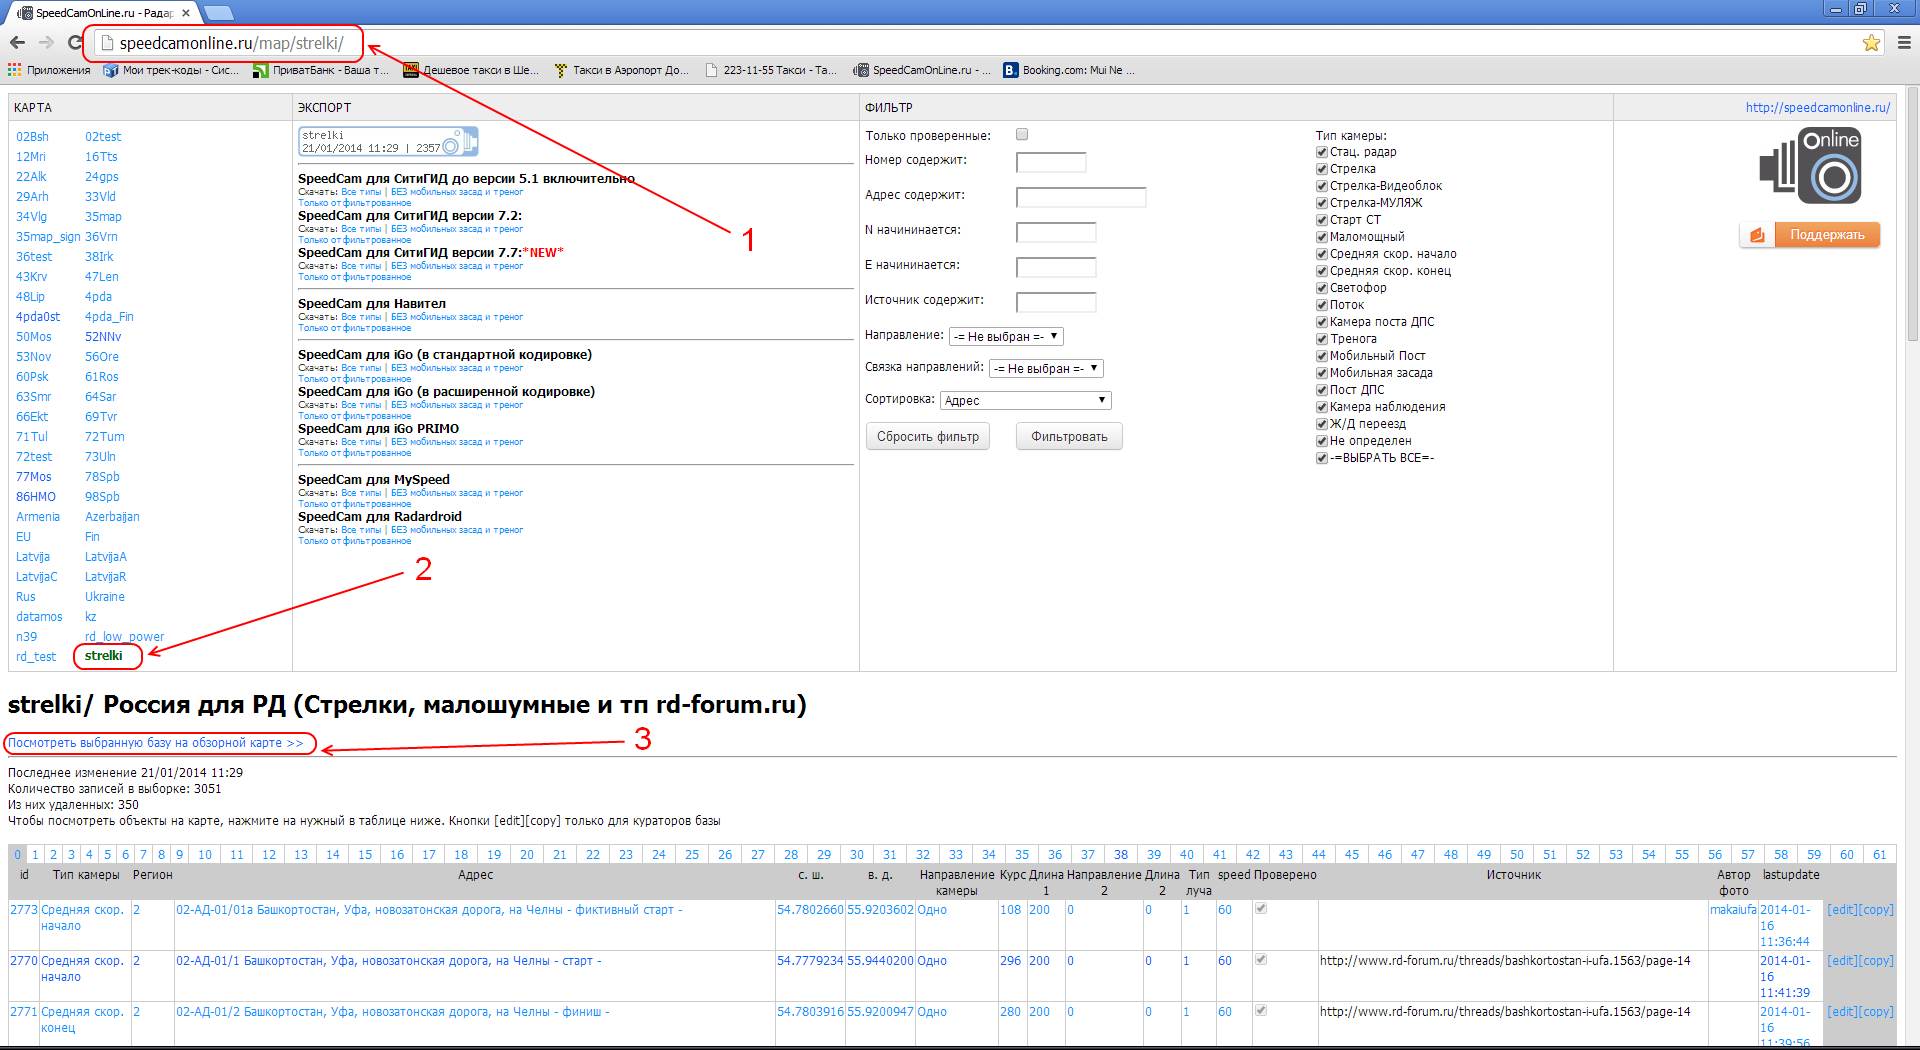Open the Приложения apps bookmark
Screen dimensions: 1920x1050
pos(49,70)
